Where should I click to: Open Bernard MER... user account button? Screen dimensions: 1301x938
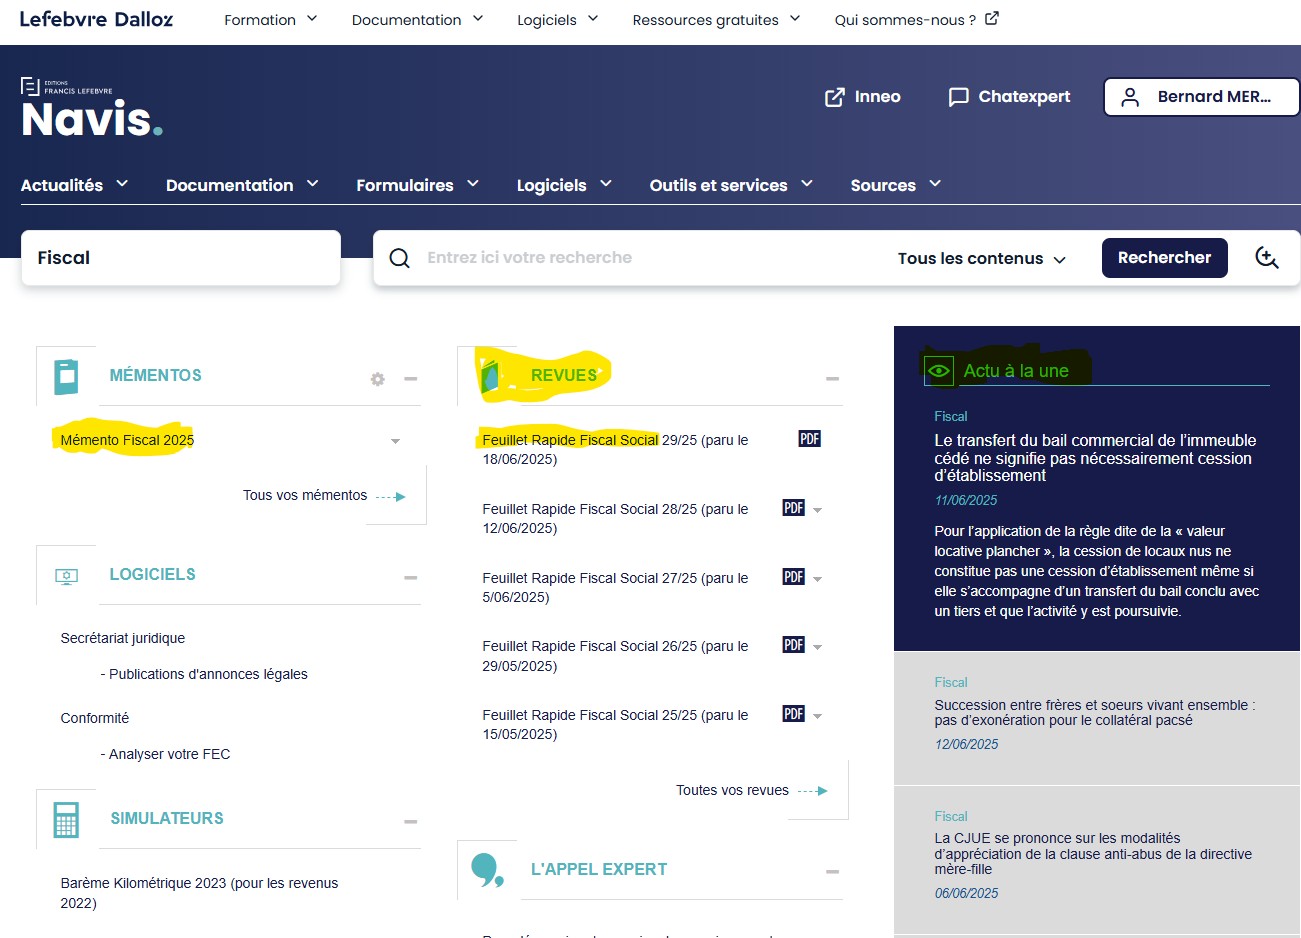[1201, 97]
